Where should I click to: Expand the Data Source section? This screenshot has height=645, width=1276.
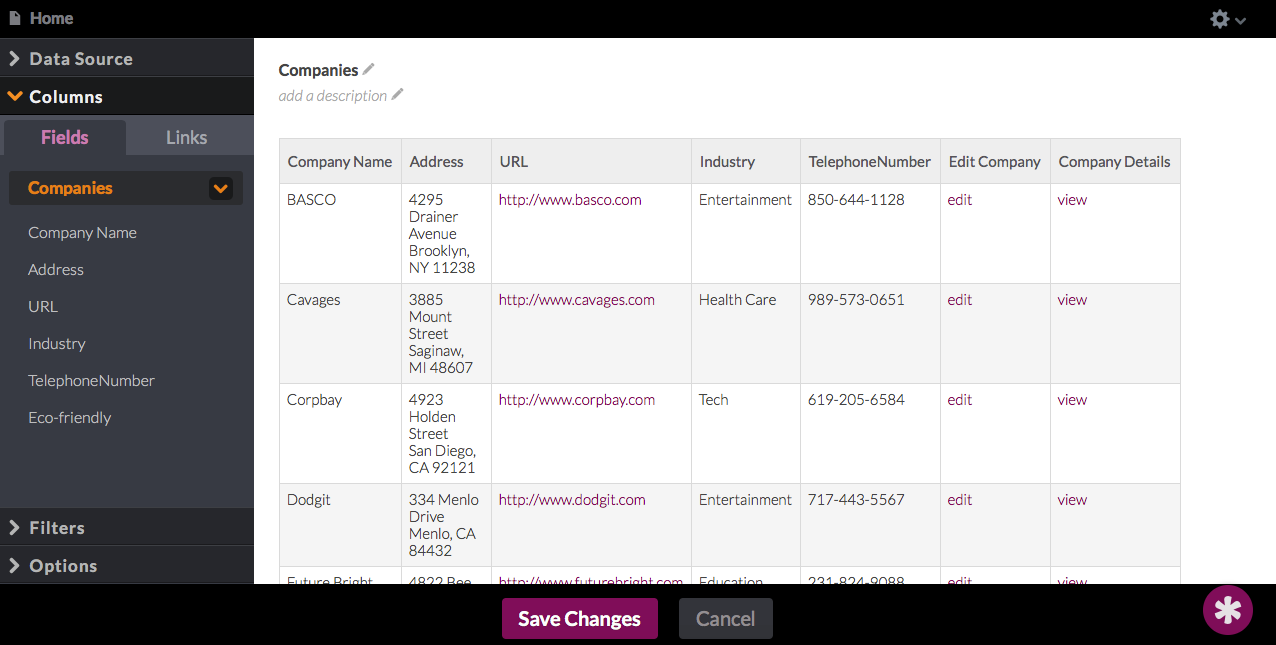click(127, 58)
